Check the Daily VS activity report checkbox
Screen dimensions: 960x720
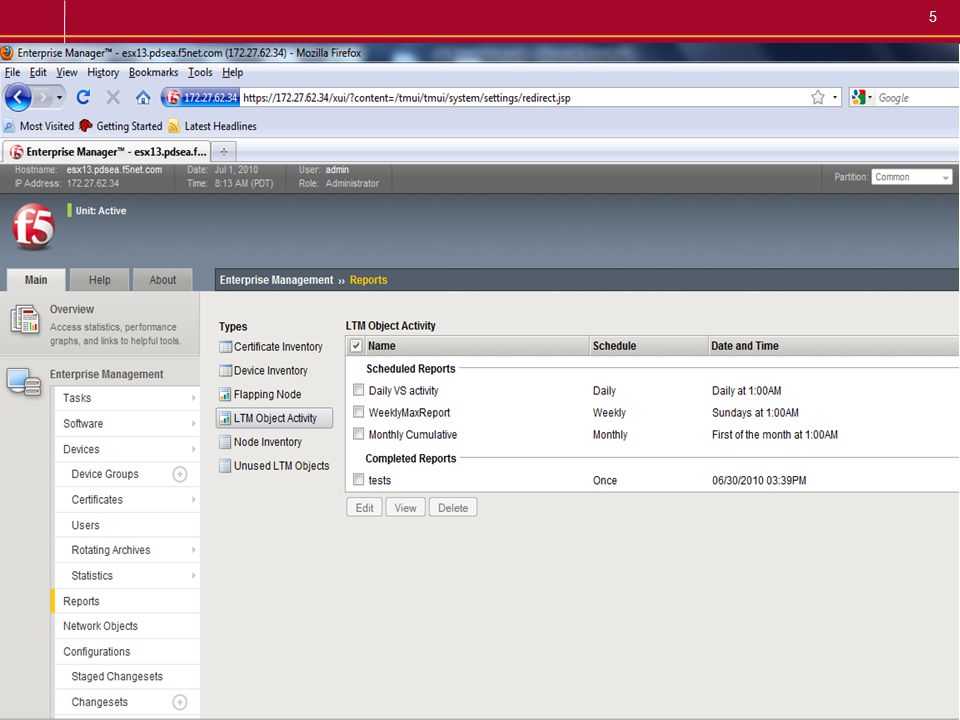pyautogui.click(x=358, y=389)
